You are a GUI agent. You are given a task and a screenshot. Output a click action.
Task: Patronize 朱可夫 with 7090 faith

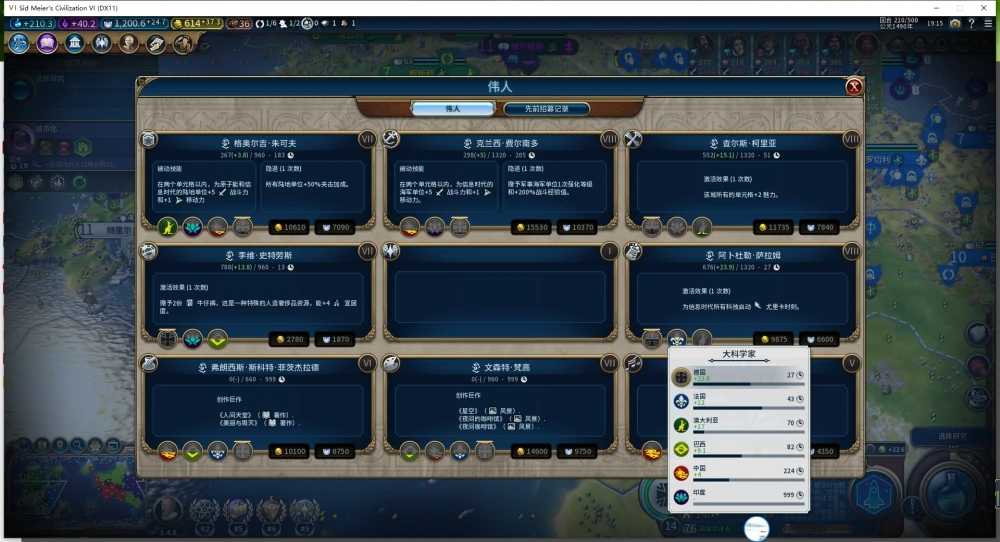(337, 227)
